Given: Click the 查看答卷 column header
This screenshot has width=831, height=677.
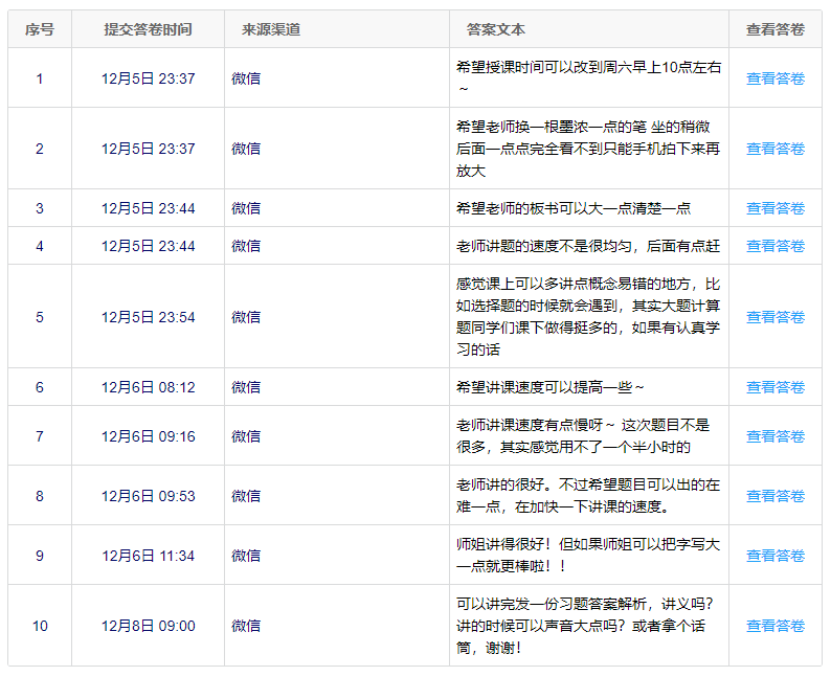Looking at the screenshot, I should point(775,30).
